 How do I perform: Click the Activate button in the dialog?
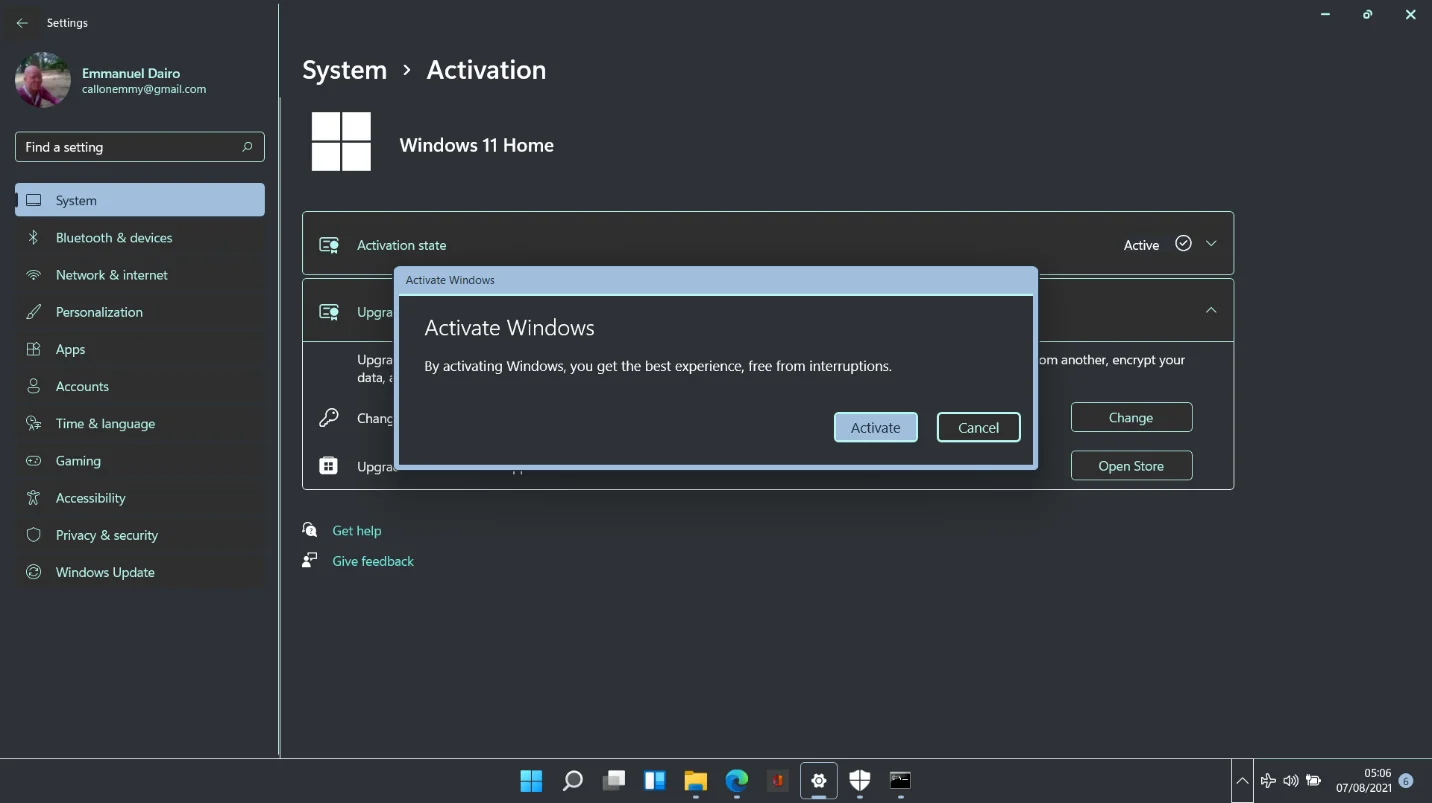point(875,427)
